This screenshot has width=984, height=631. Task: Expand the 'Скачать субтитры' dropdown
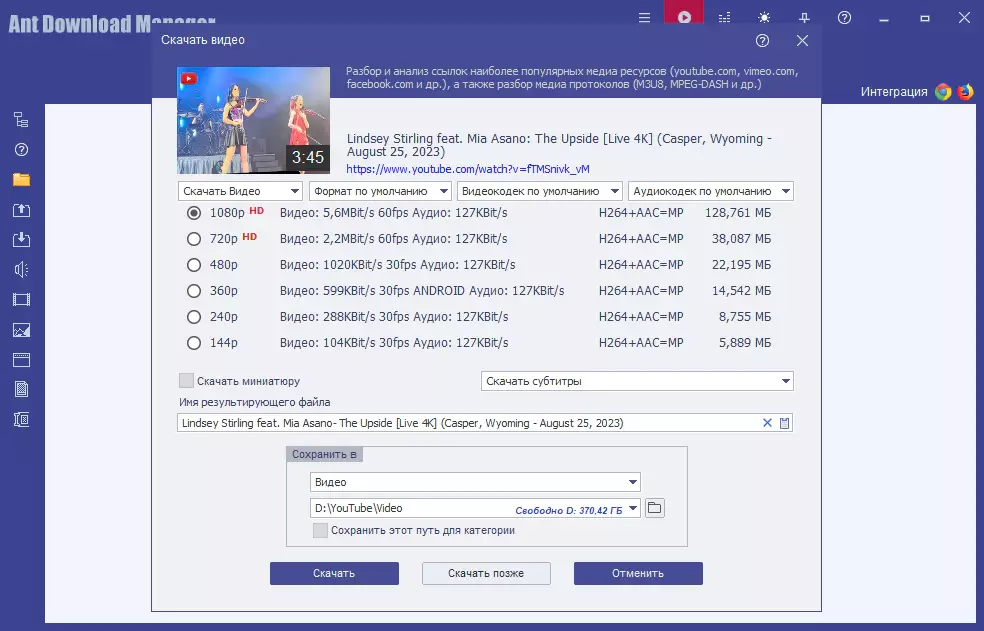[x=636, y=381]
